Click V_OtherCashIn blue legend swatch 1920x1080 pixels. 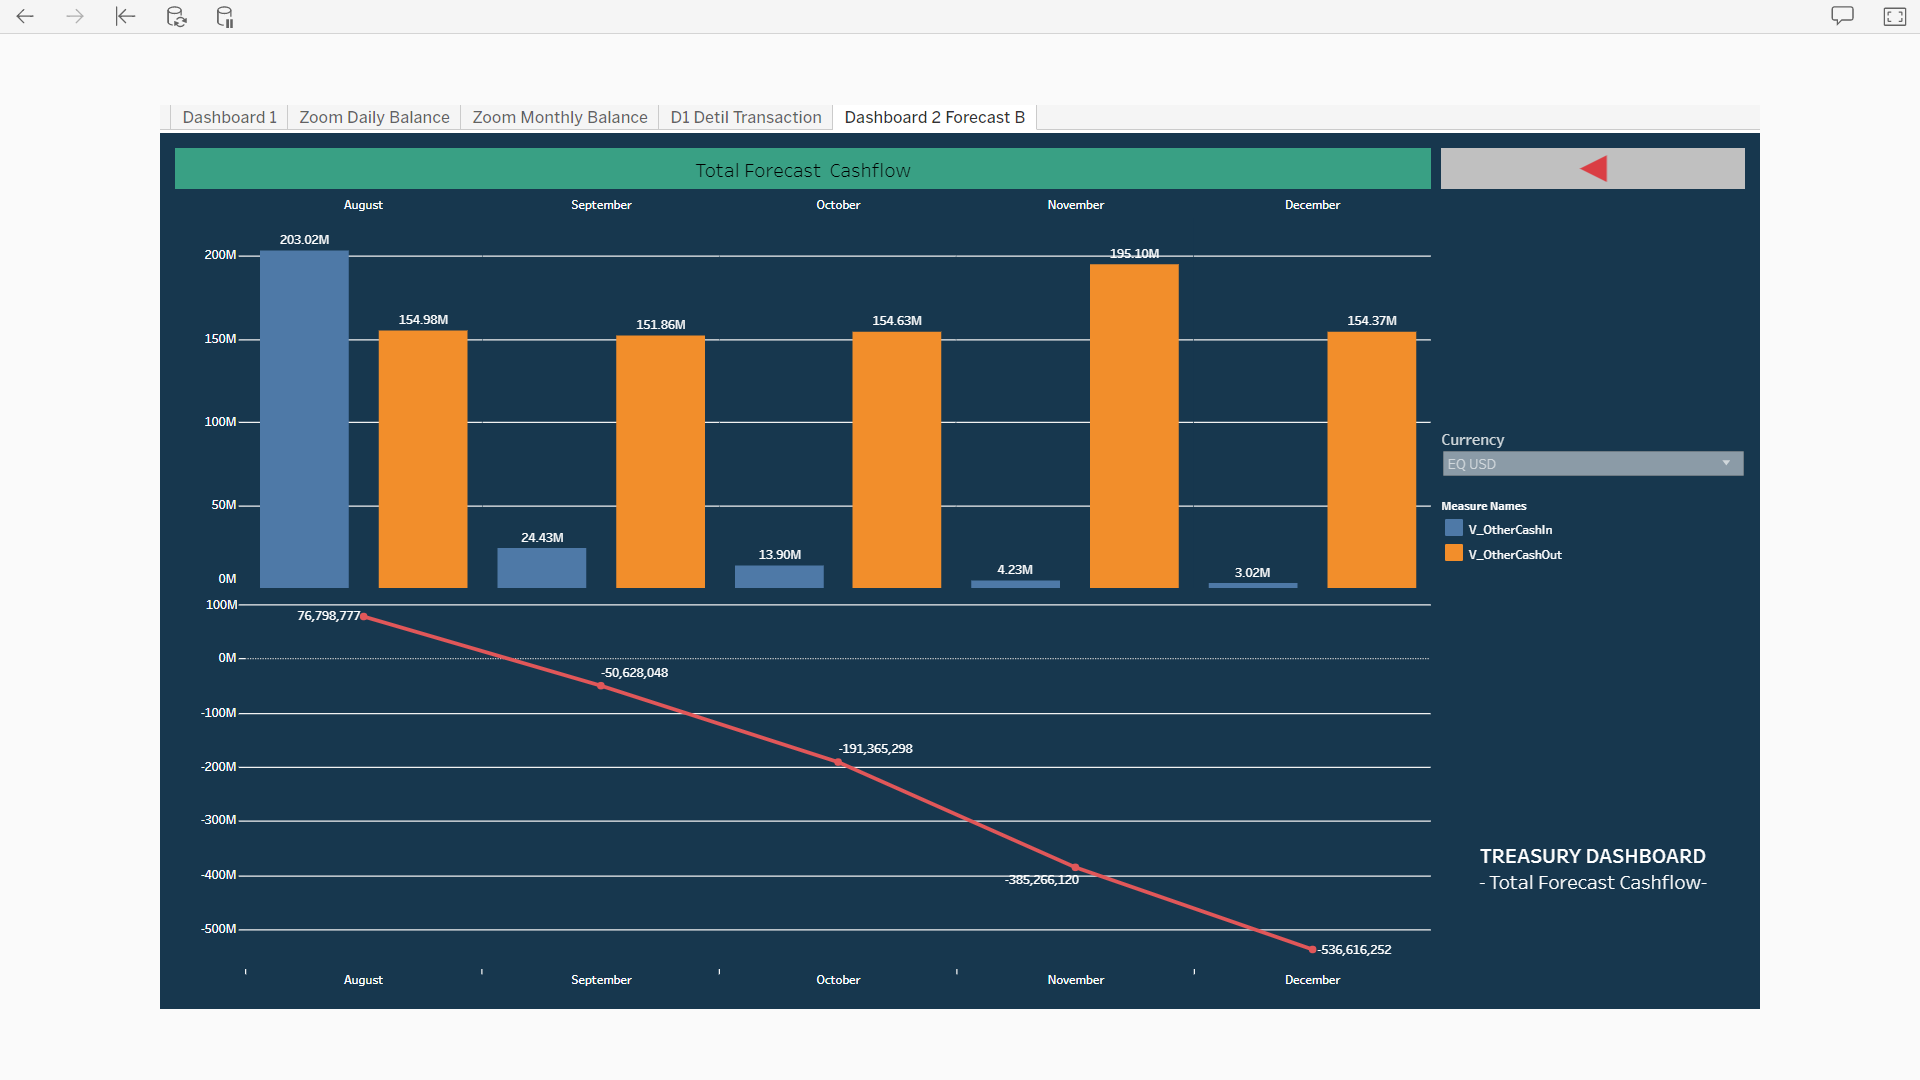1453,529
